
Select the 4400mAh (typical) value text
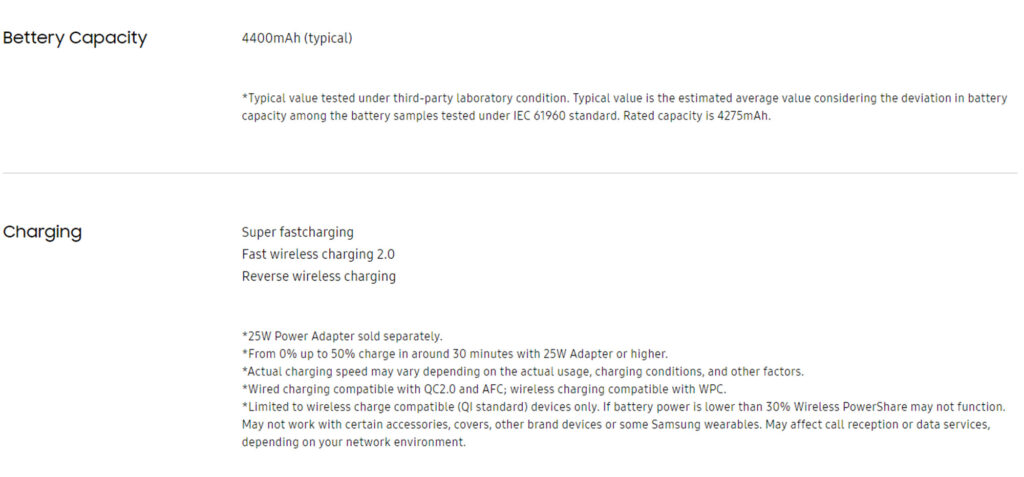coord(297,39)
